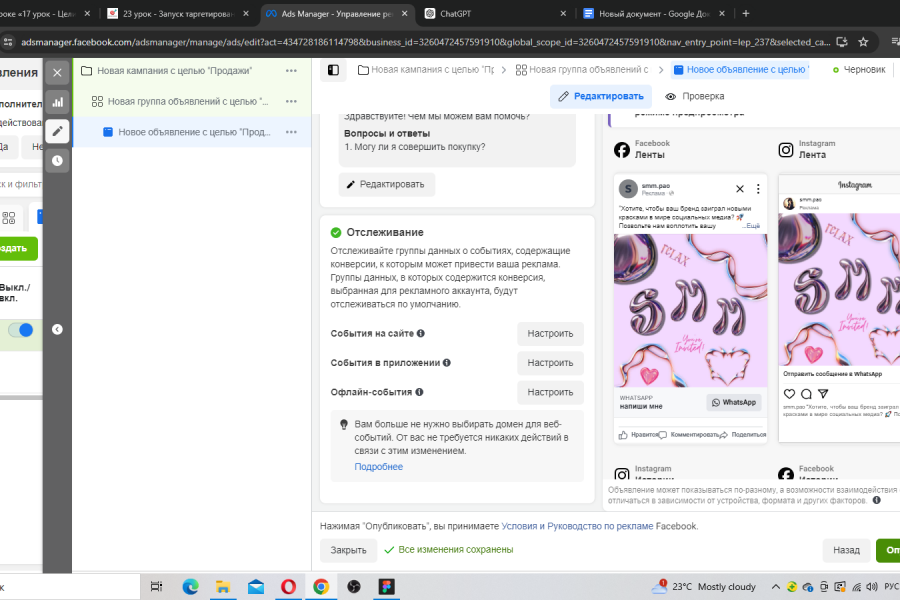900x600 pixels.
Task: Click the green publish button
Action: click(888, 550)
